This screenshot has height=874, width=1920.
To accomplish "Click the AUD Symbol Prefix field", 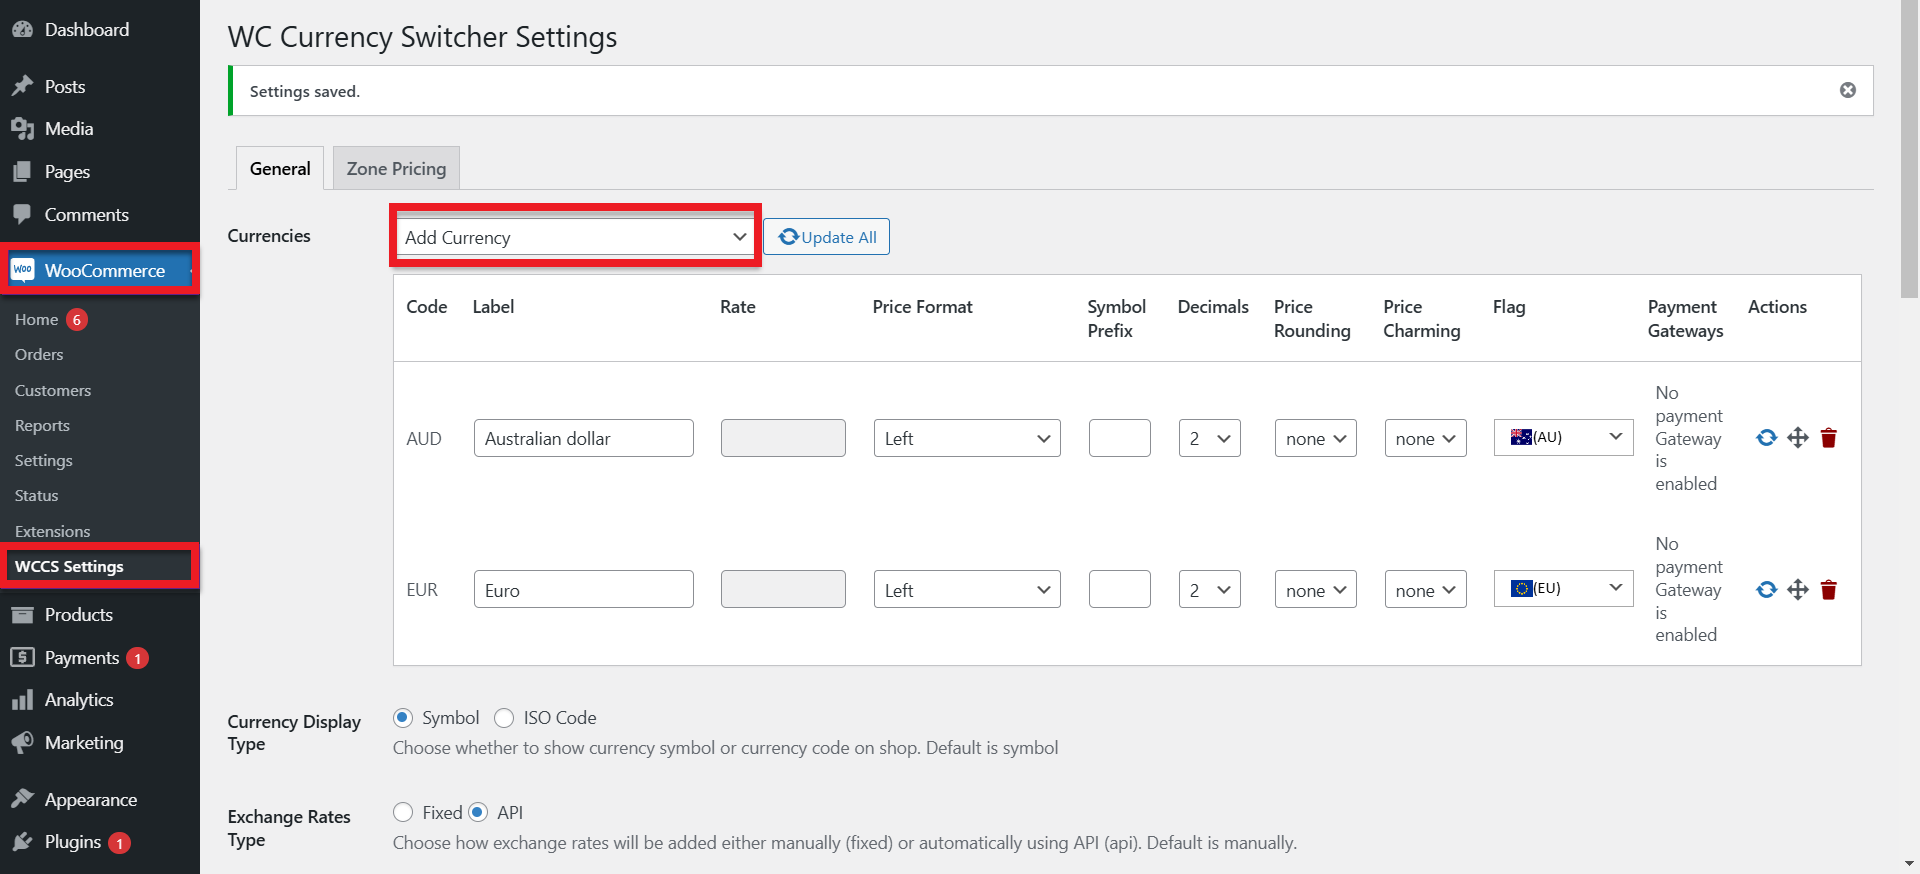I will point(1120,438).
